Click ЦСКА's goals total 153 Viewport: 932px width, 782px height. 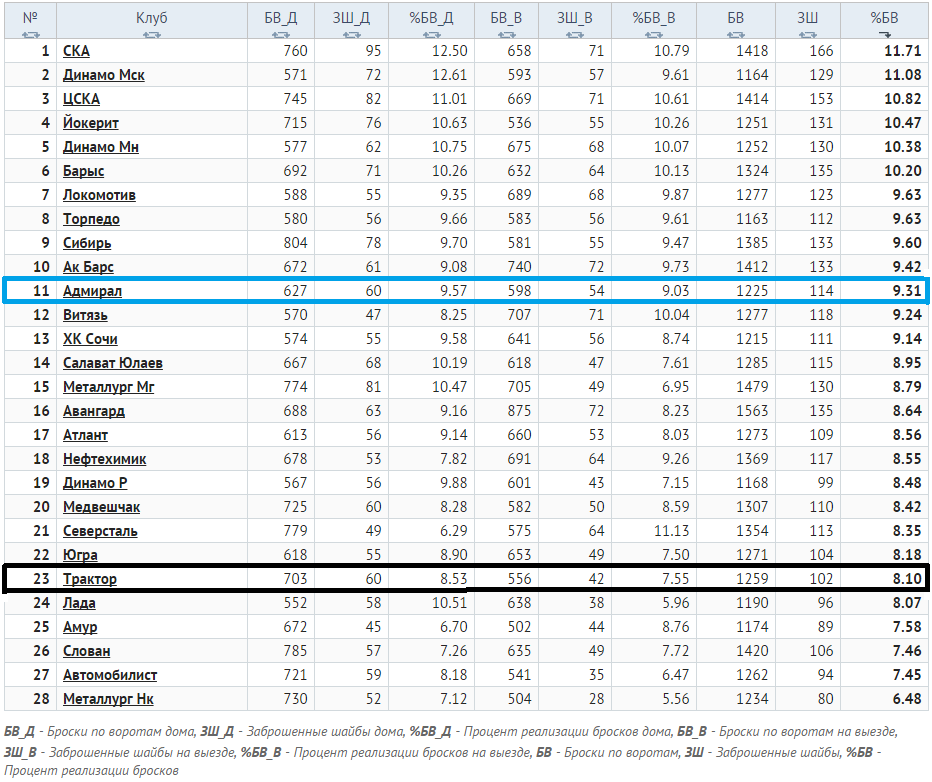pyautogui.click(x=821, y=99)
